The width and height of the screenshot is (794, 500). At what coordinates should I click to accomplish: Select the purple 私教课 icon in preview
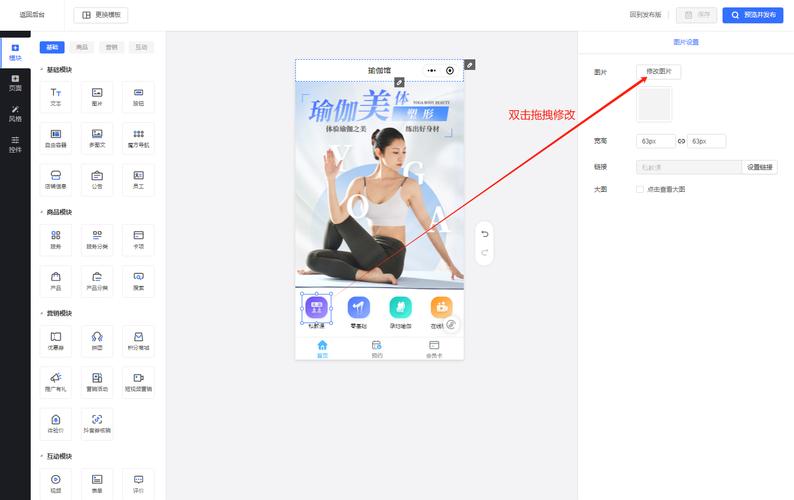pos(316,307)
